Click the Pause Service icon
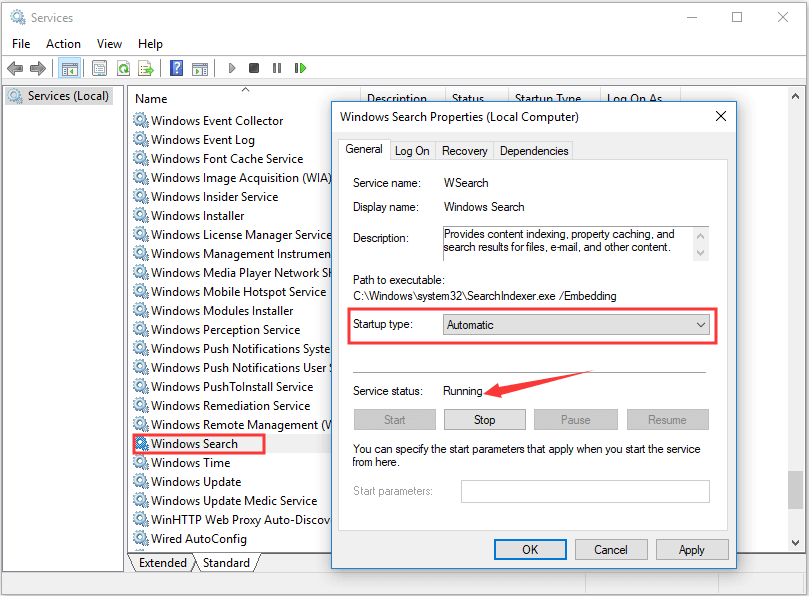 (x=277, y=68)
